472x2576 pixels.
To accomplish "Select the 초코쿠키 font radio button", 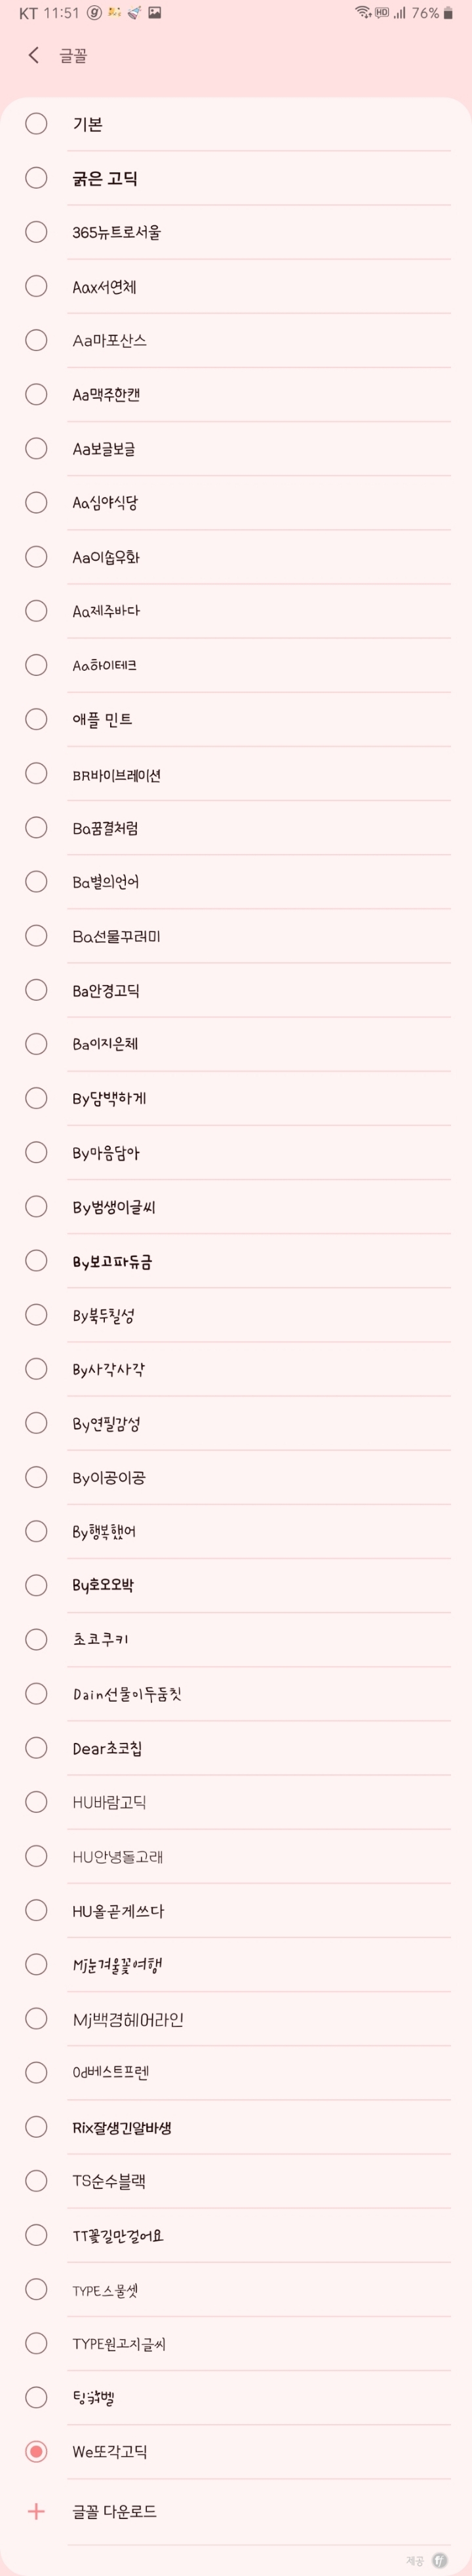I will pyautogui.click(x=36, y=1639).
